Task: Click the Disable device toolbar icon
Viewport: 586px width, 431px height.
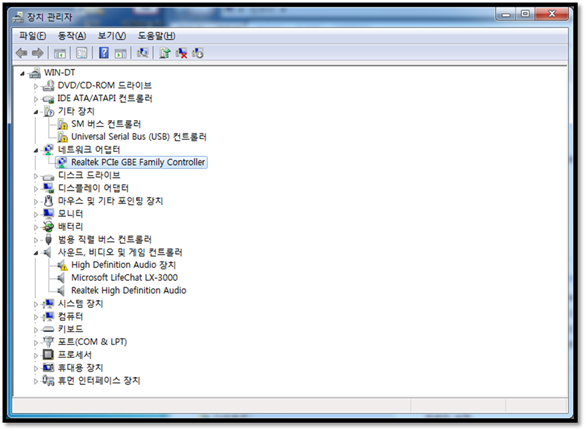Action: tap(198, 53)
